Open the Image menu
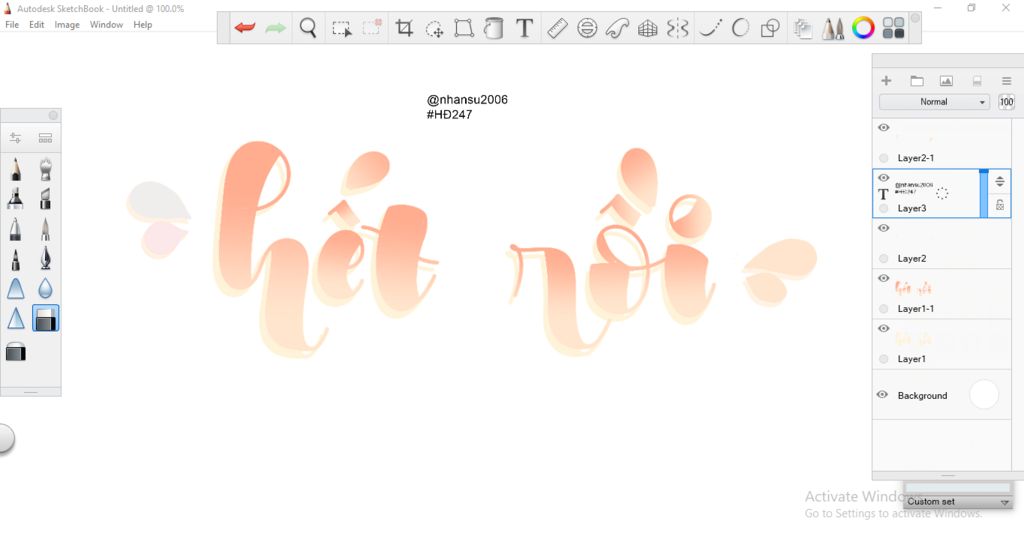Viewport: 1024px width, 545px height. [67, 25]
